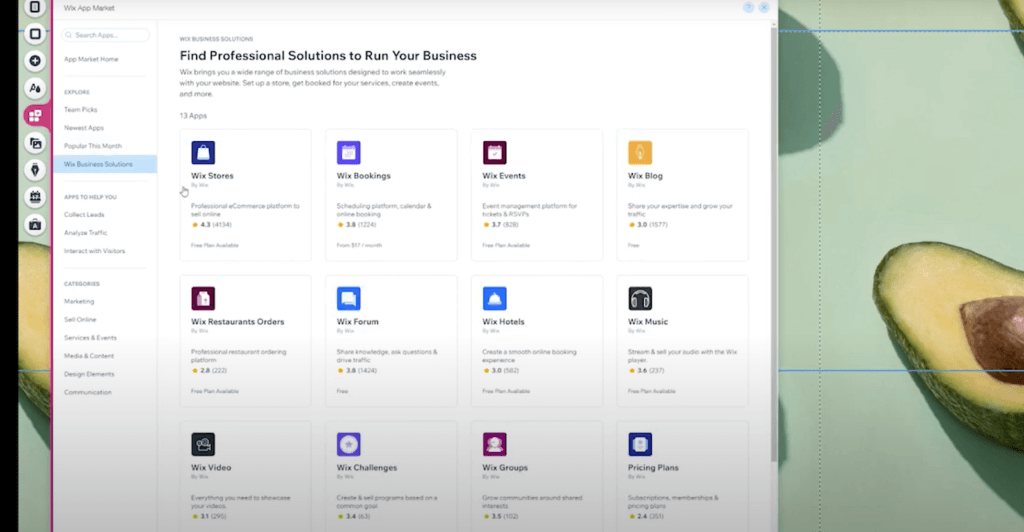Open Interact with Visitors category
The image size is (1024, 532).
94,251
